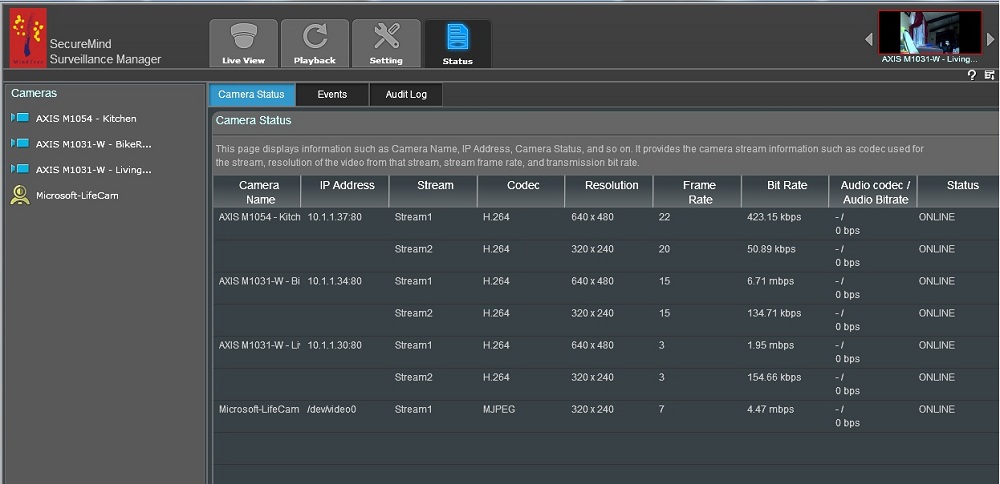Open the Setting tab
1000x484 pixels.
[386, 43]
